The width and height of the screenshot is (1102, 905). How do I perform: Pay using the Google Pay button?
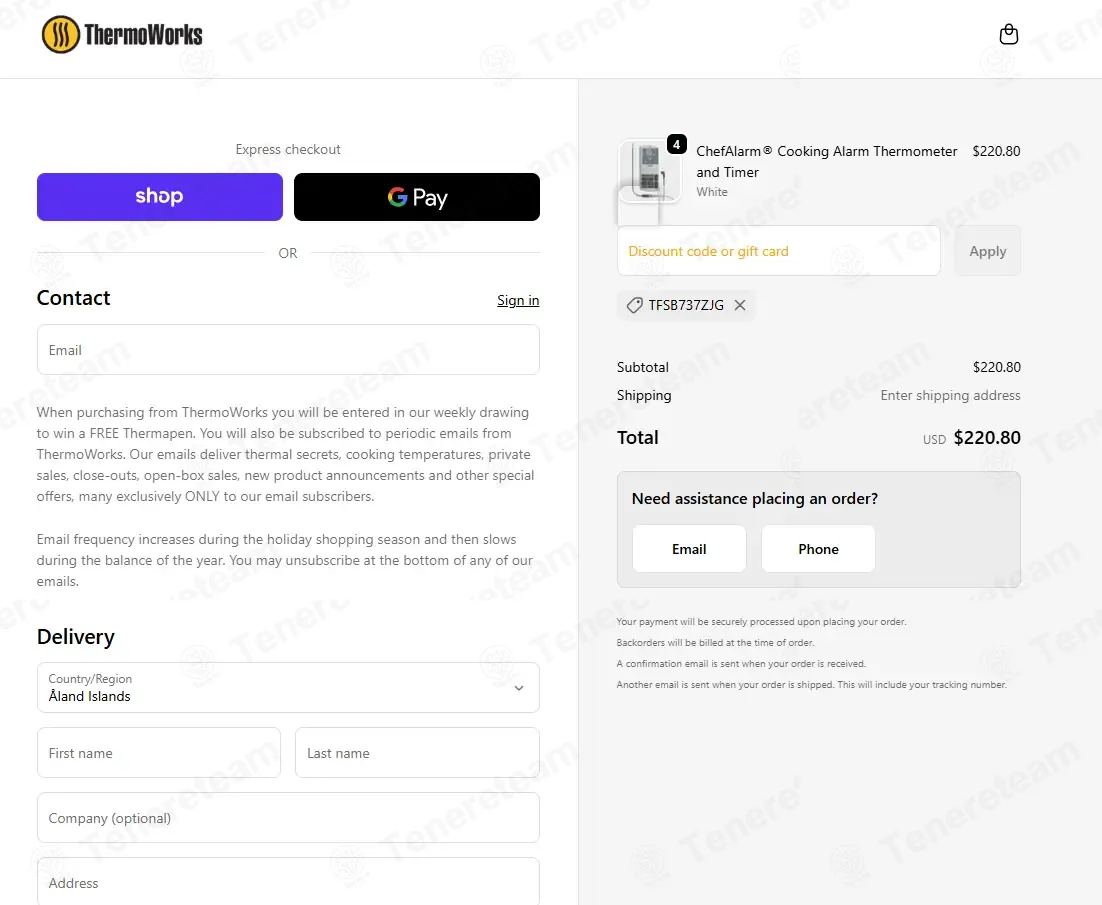click(417, 197)
